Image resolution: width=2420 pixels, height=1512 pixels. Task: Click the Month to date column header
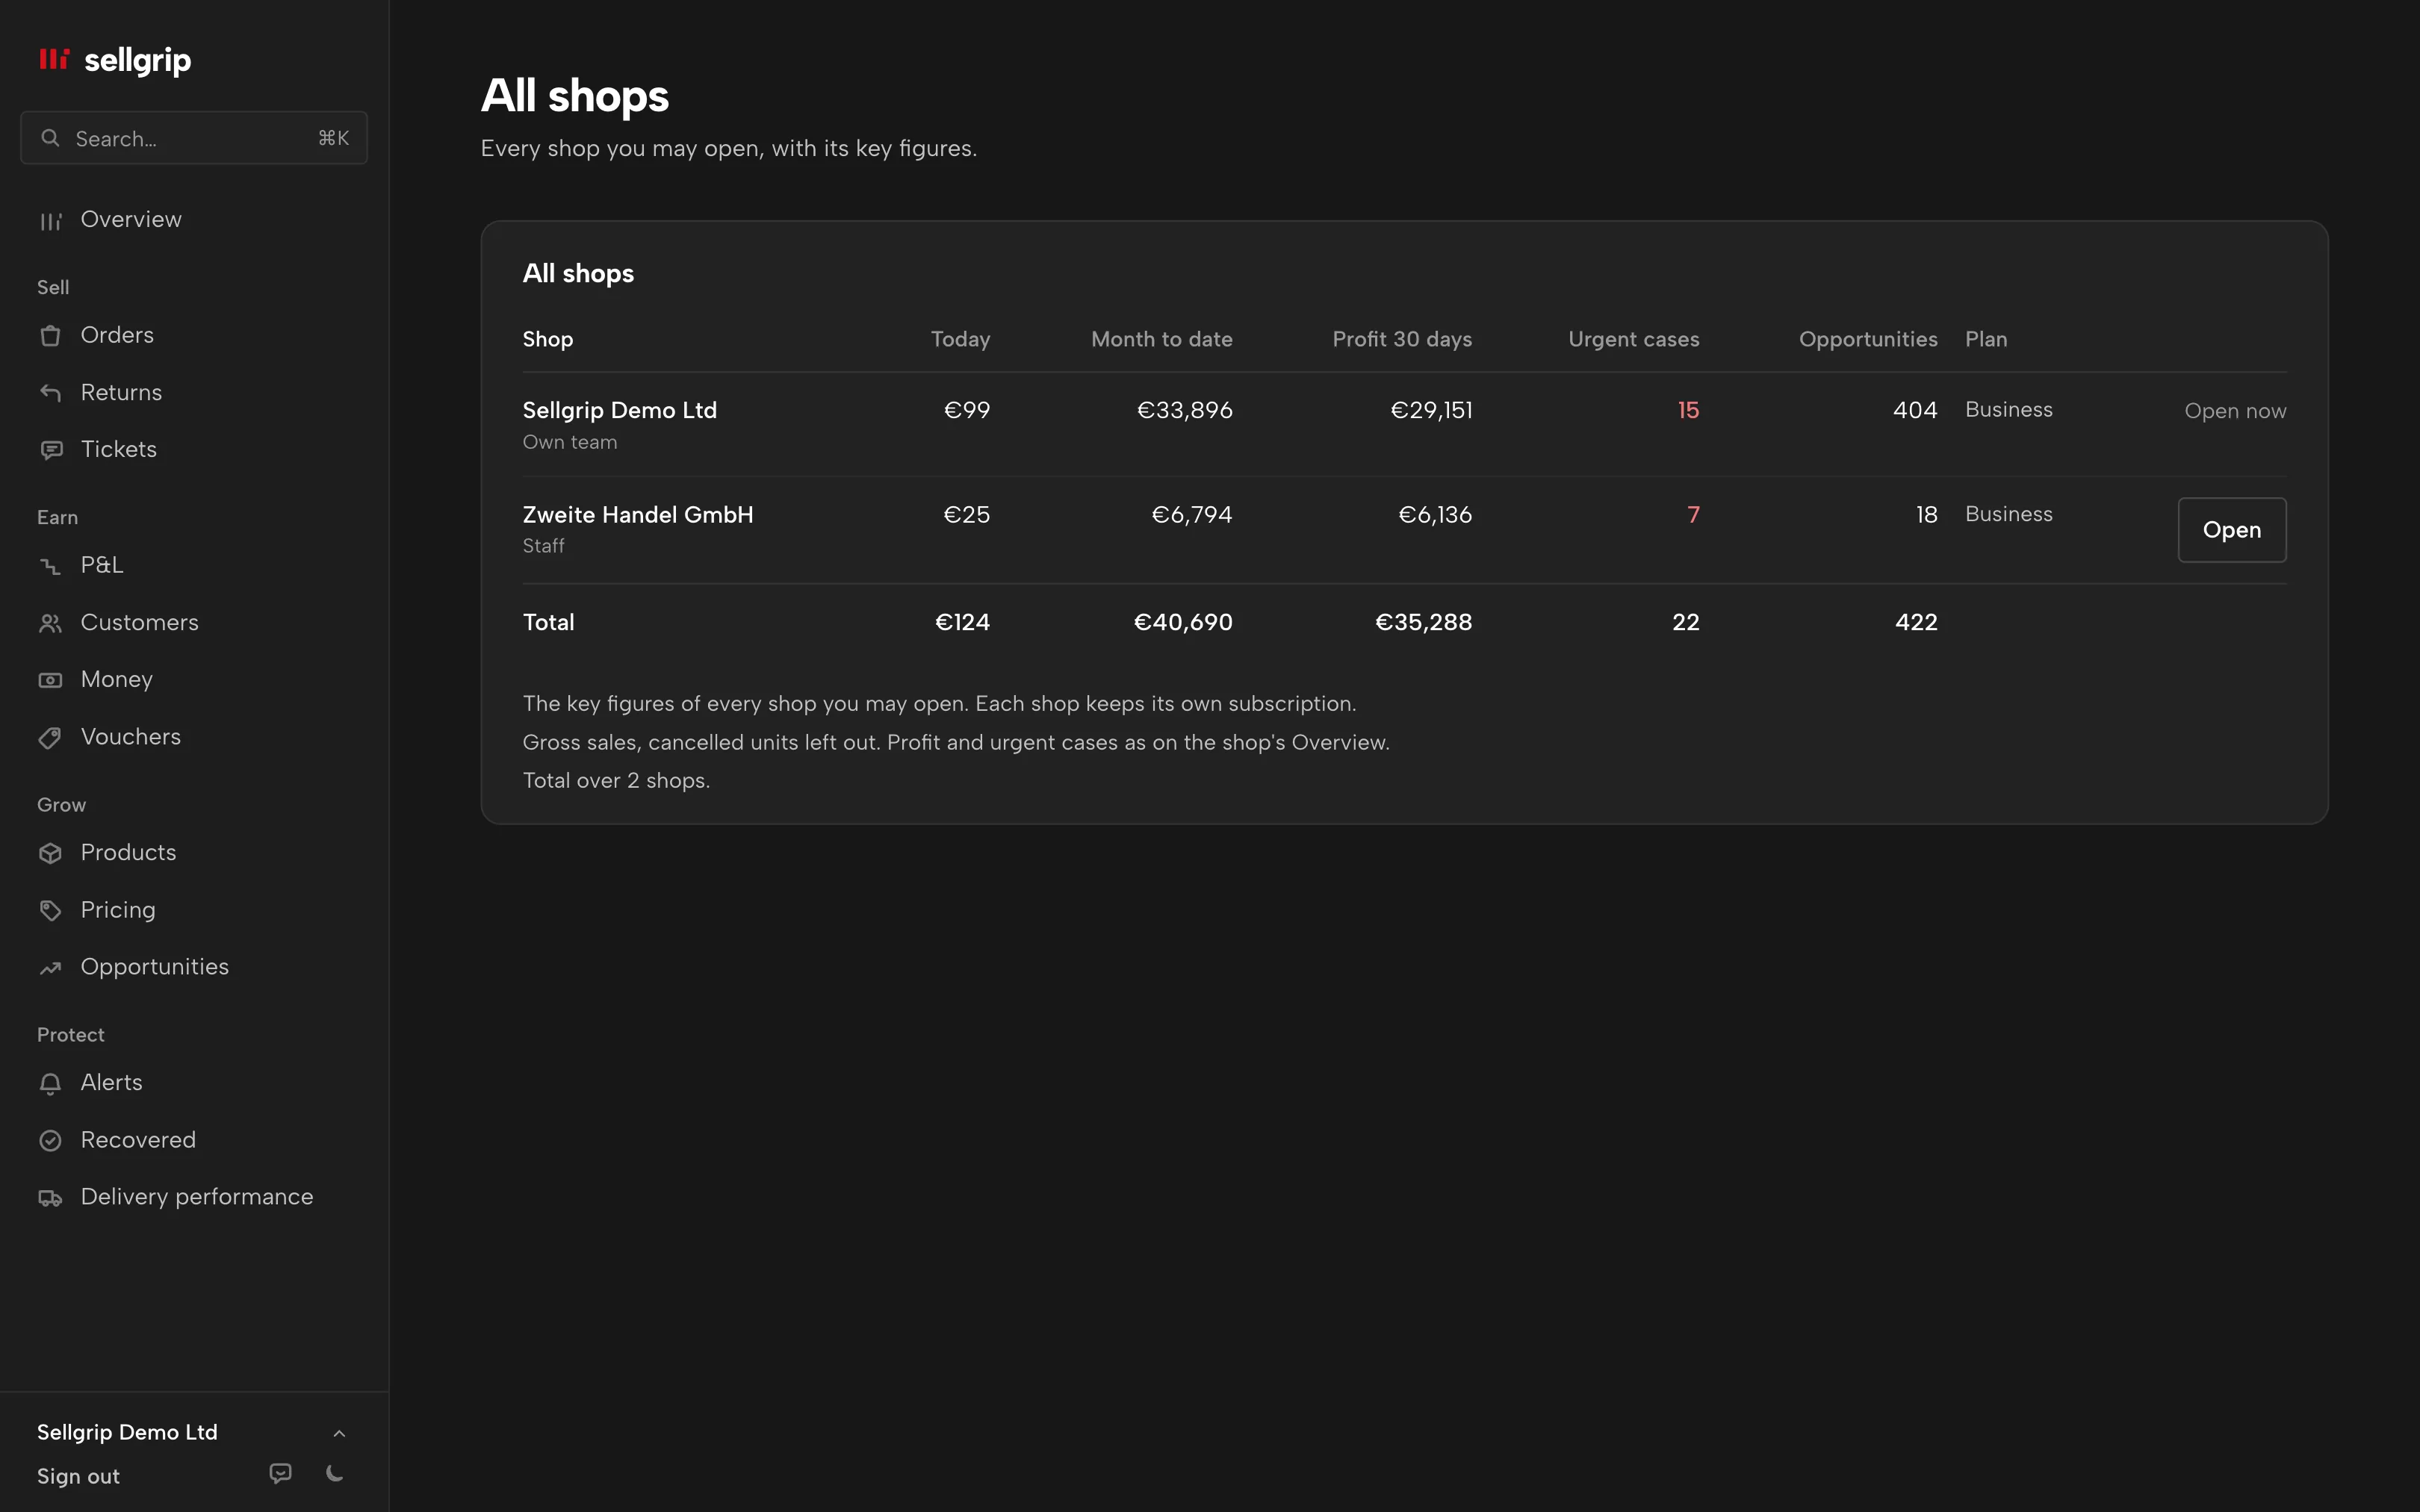(x=1161, y=339)
